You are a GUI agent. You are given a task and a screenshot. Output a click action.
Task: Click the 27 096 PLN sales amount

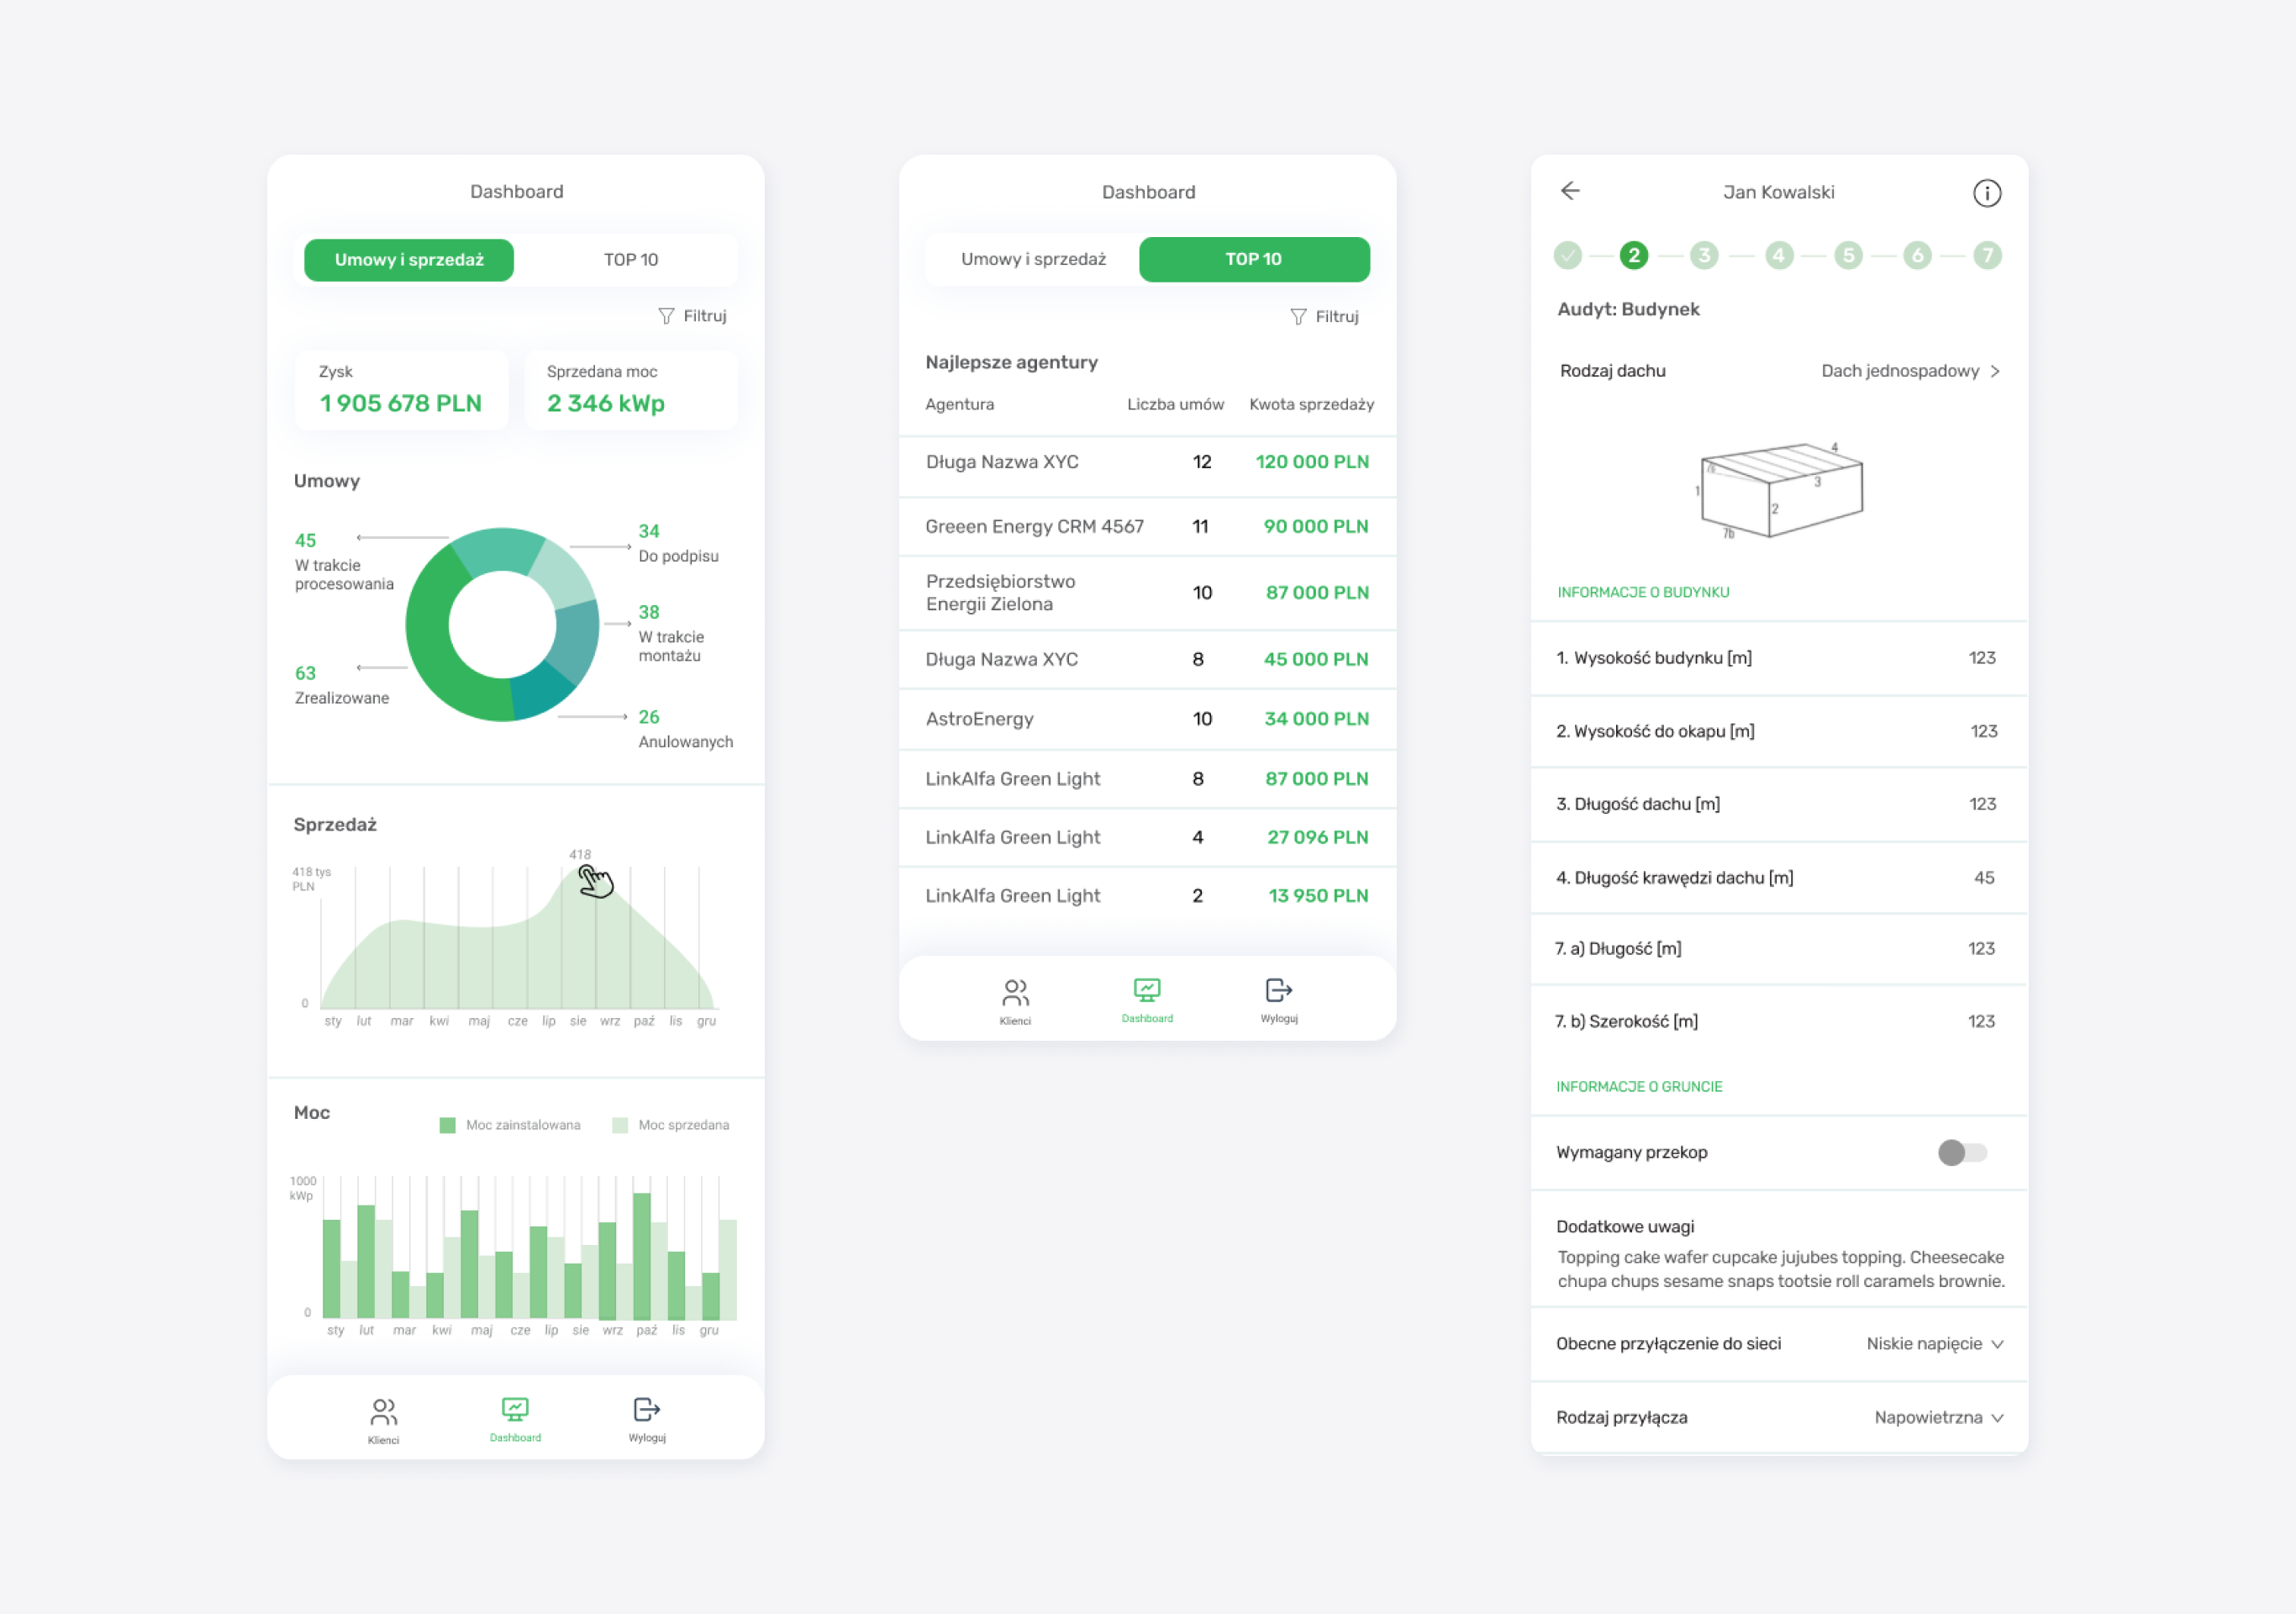coord(1317,838)
